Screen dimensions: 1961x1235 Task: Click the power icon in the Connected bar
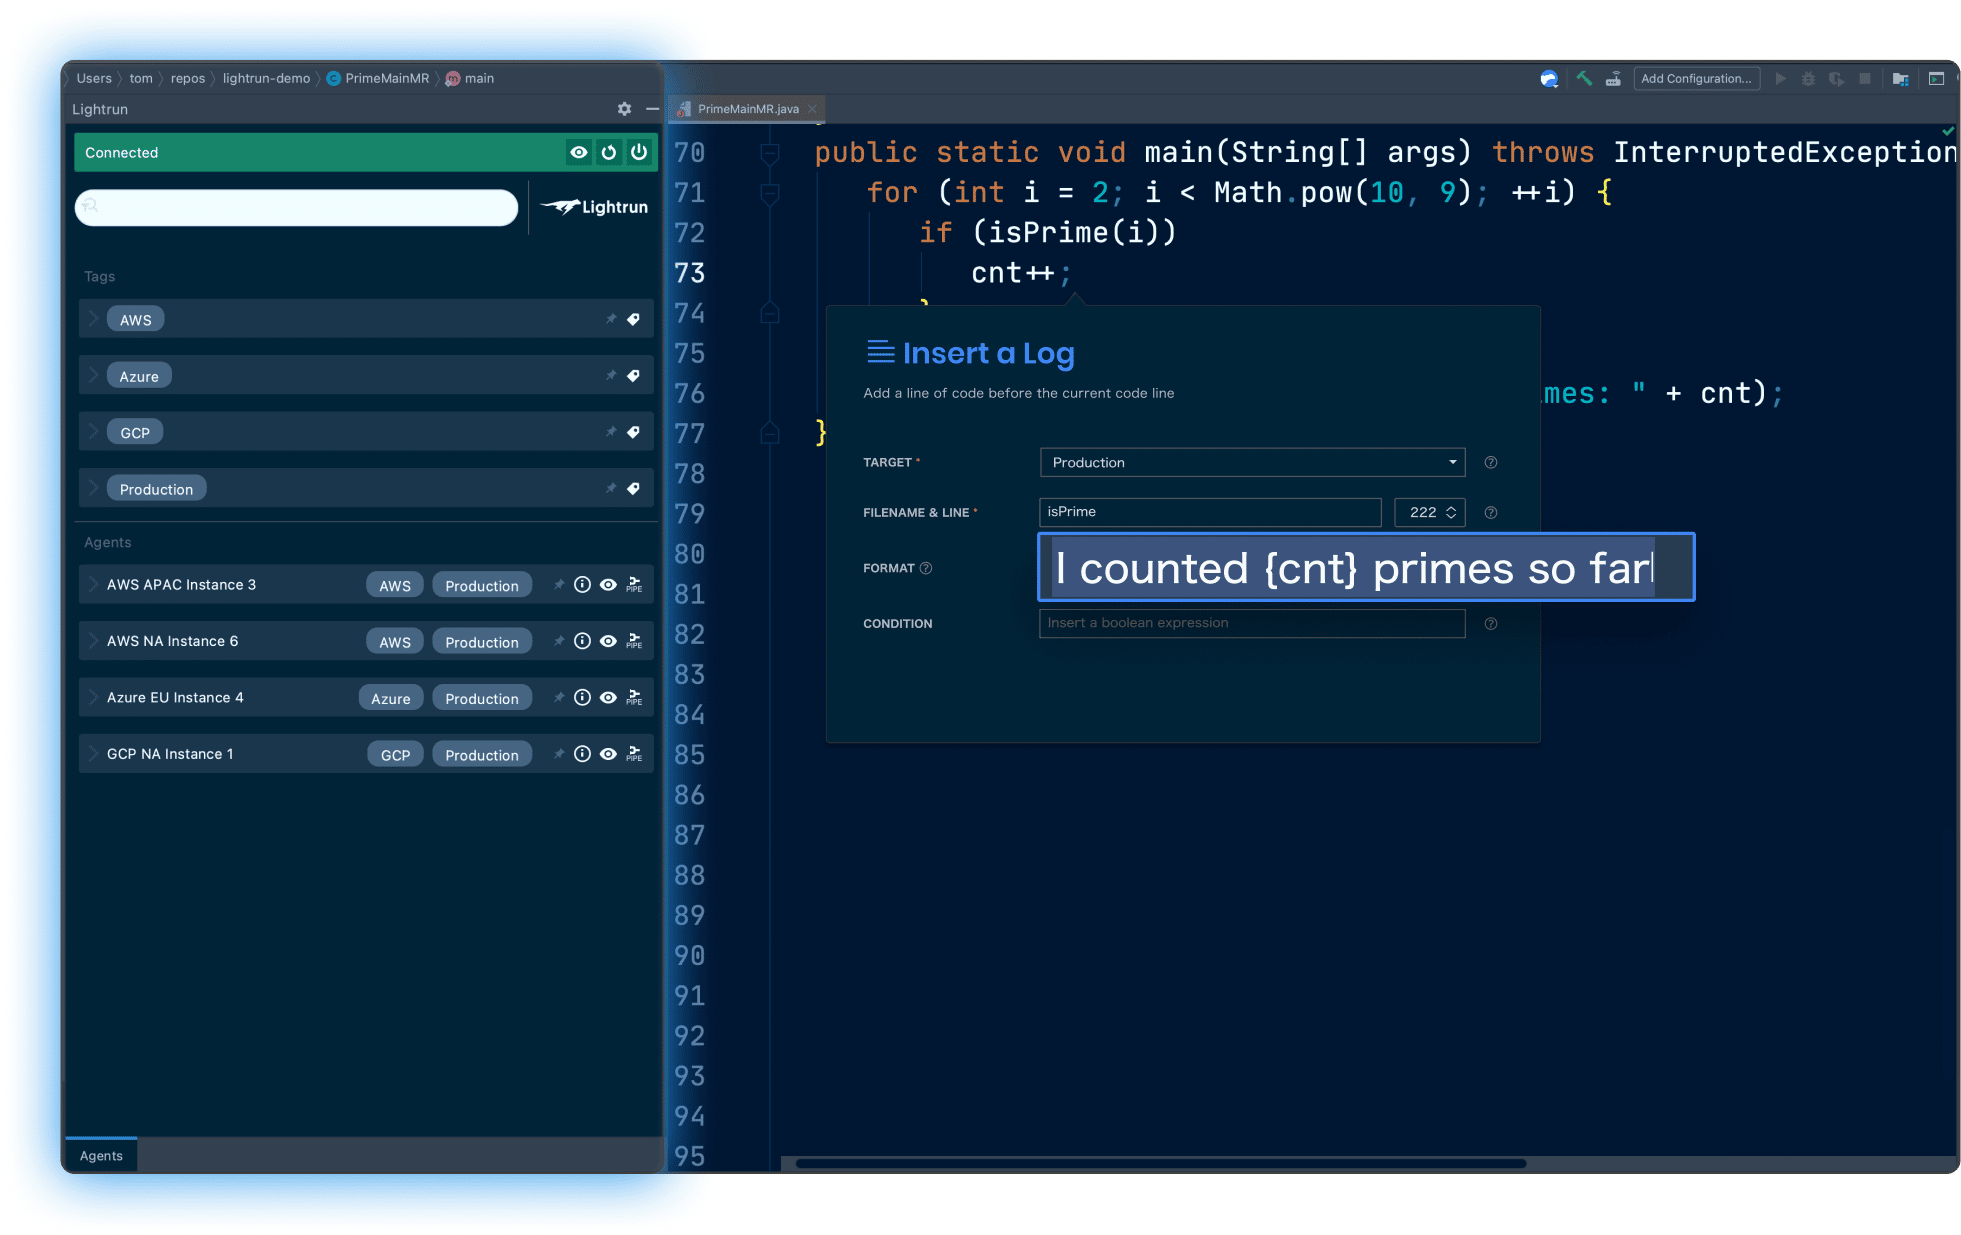[x=639, y=152]
